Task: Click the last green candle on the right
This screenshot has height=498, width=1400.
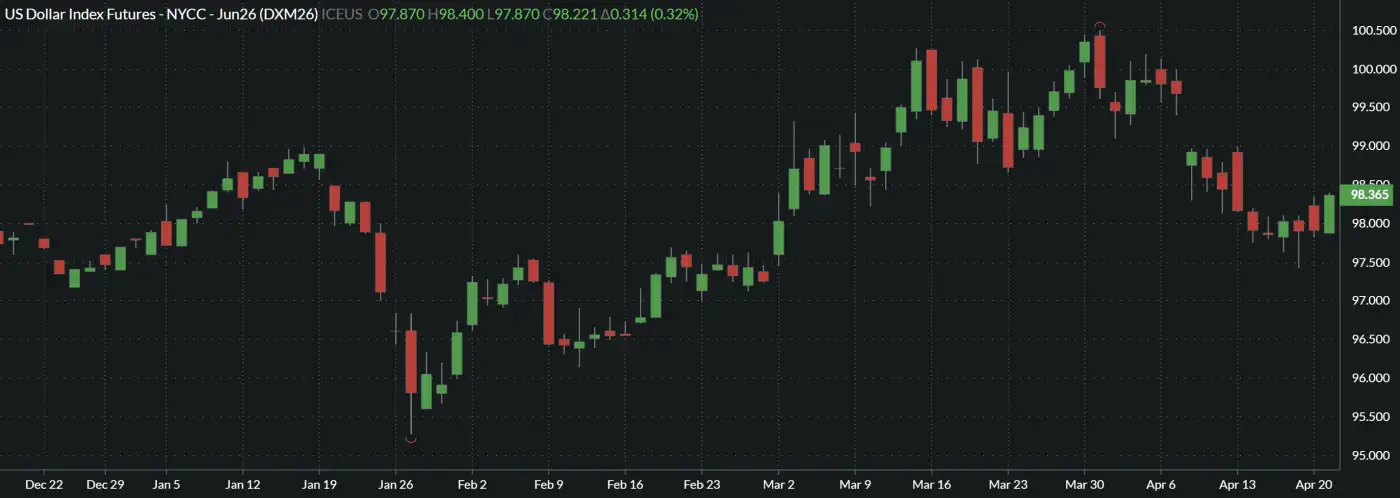Action: click(x=1329, y=214)
